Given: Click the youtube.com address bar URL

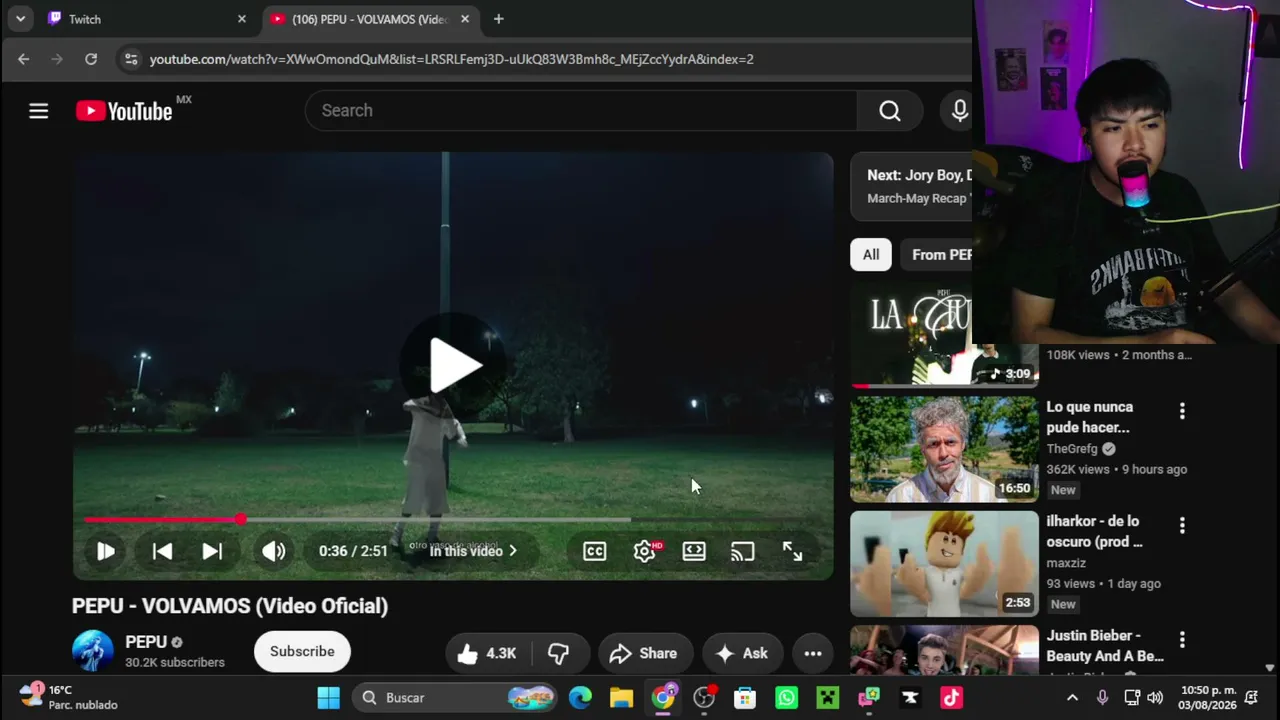Looking at the screenshot, I should point(452,59).
